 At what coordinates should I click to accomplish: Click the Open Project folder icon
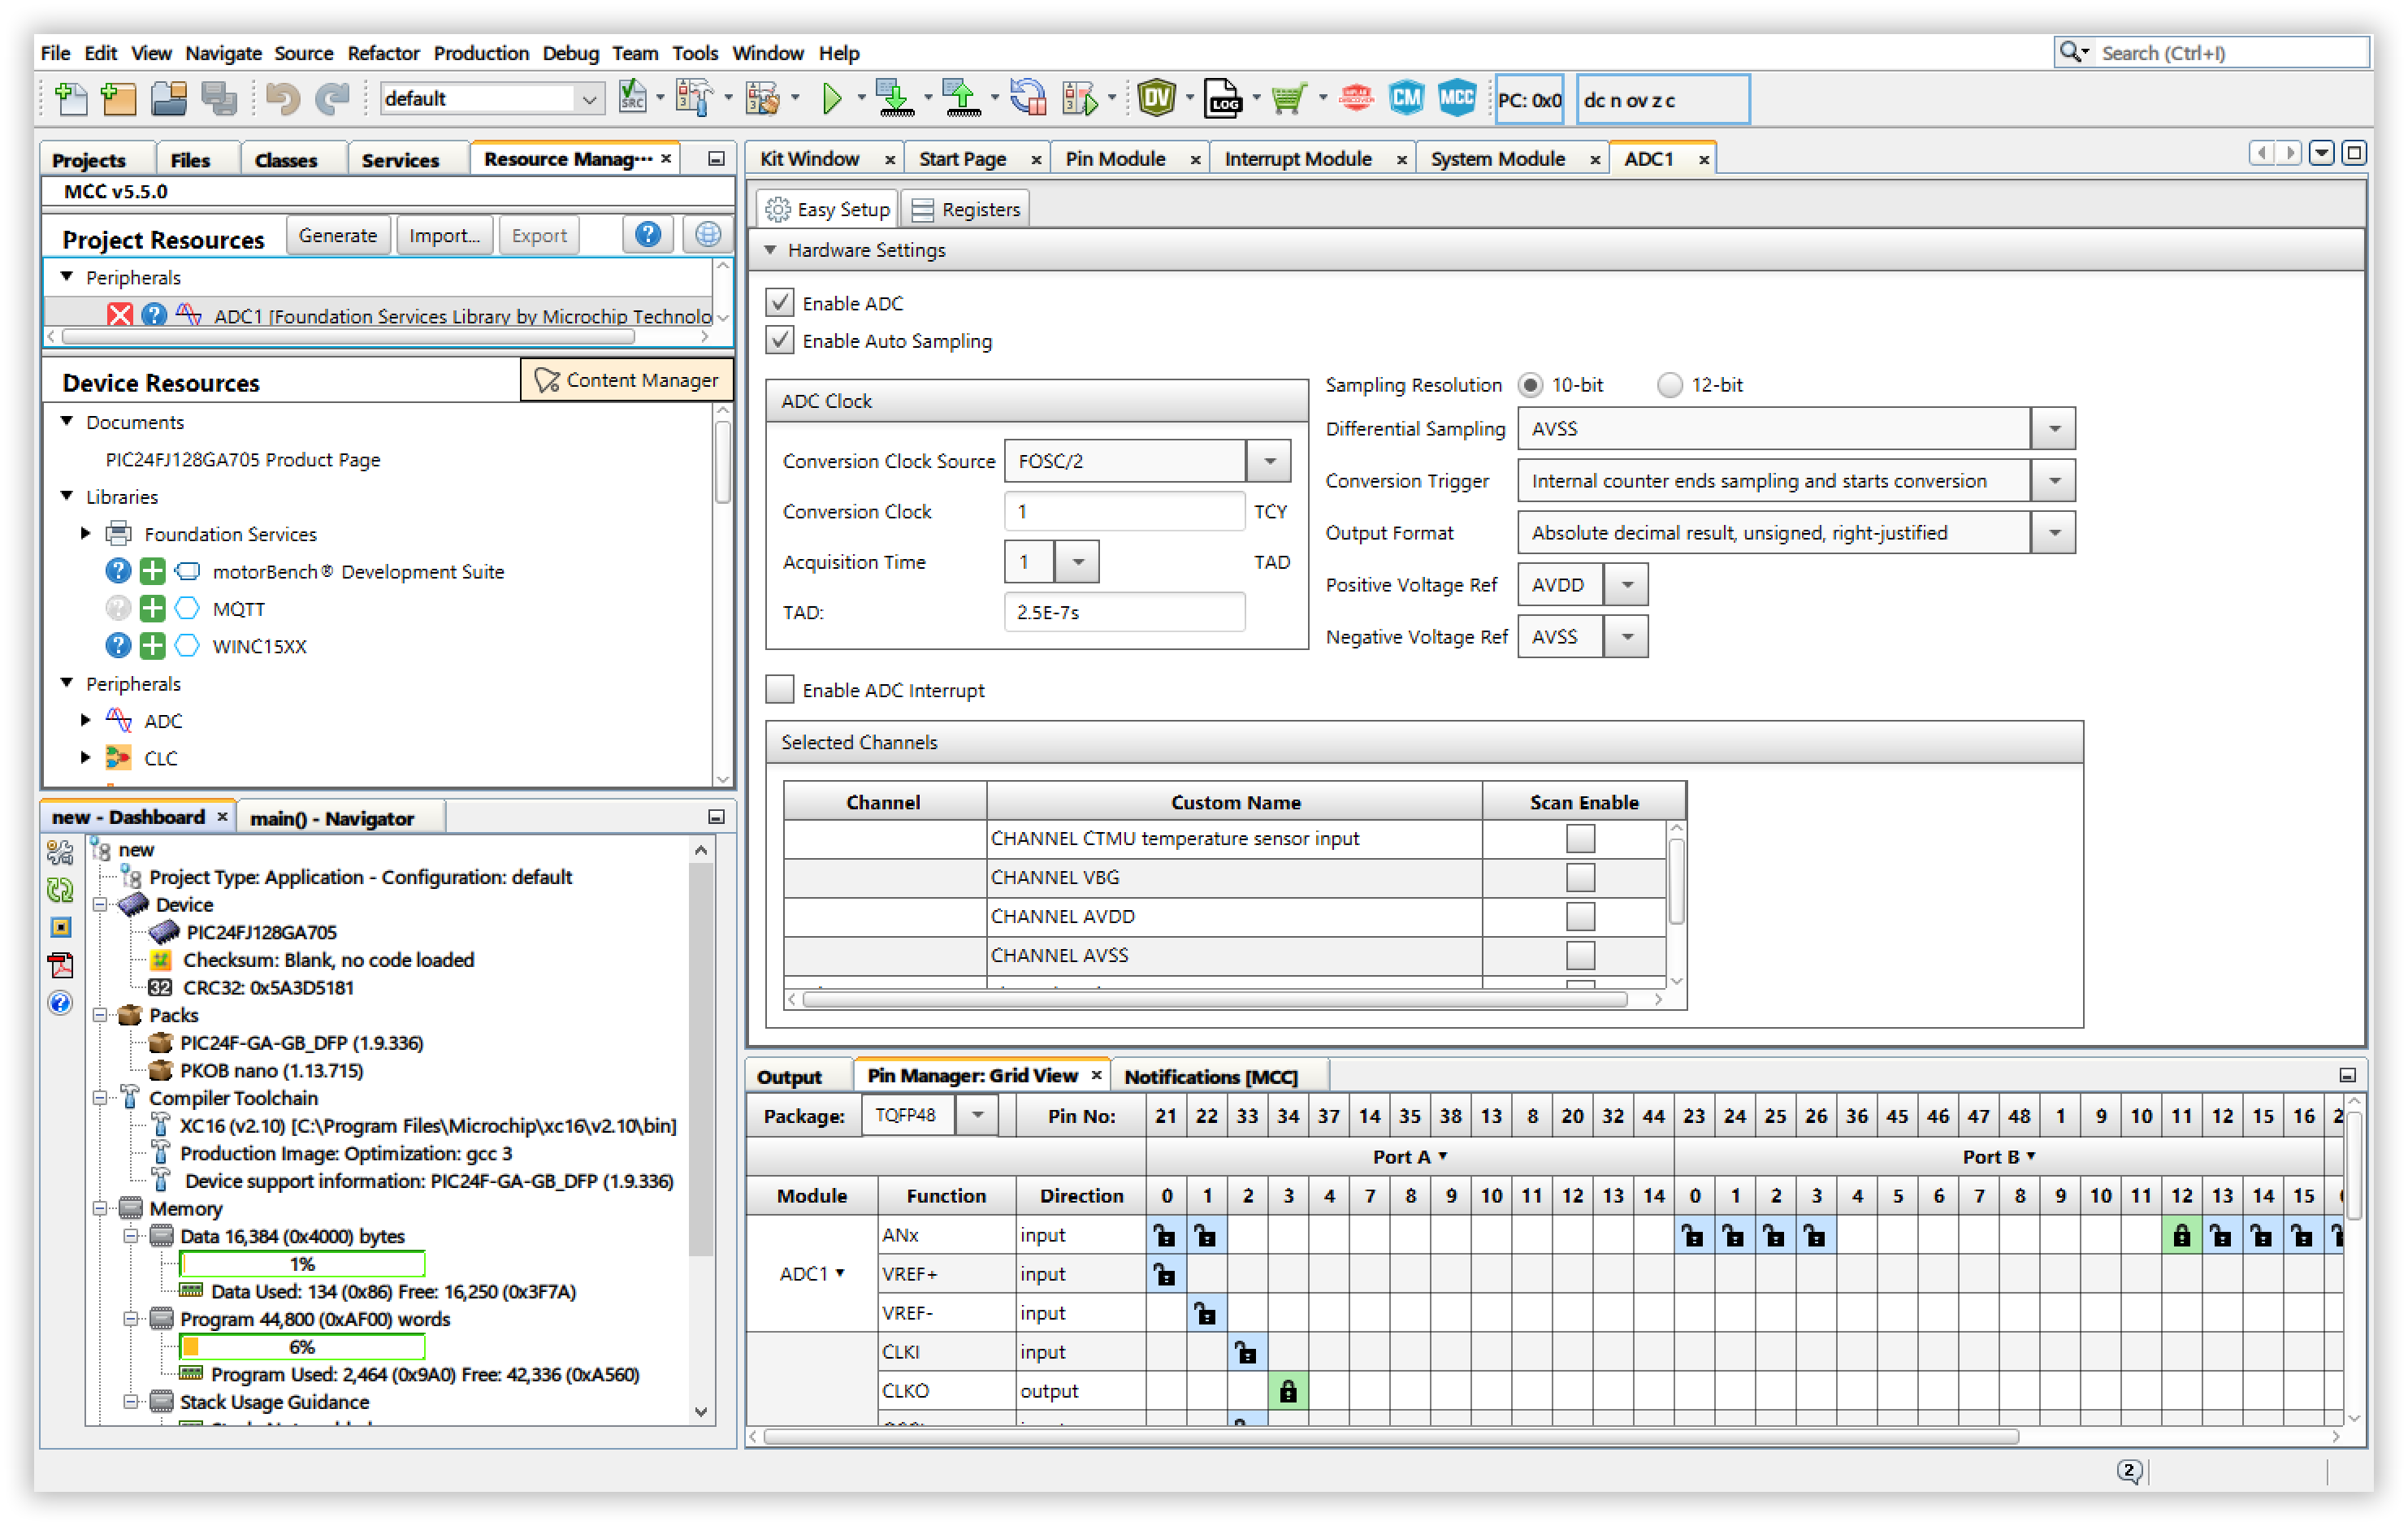[169, 99]
